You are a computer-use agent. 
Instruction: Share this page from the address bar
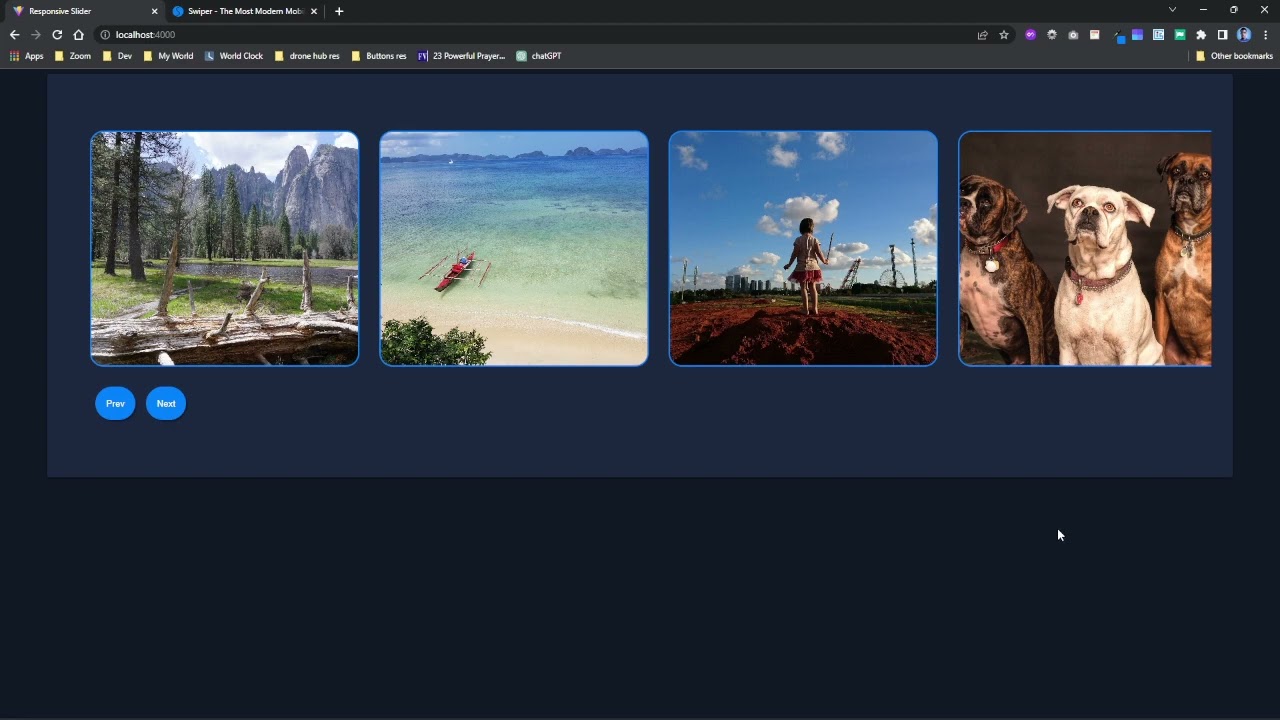982,35
